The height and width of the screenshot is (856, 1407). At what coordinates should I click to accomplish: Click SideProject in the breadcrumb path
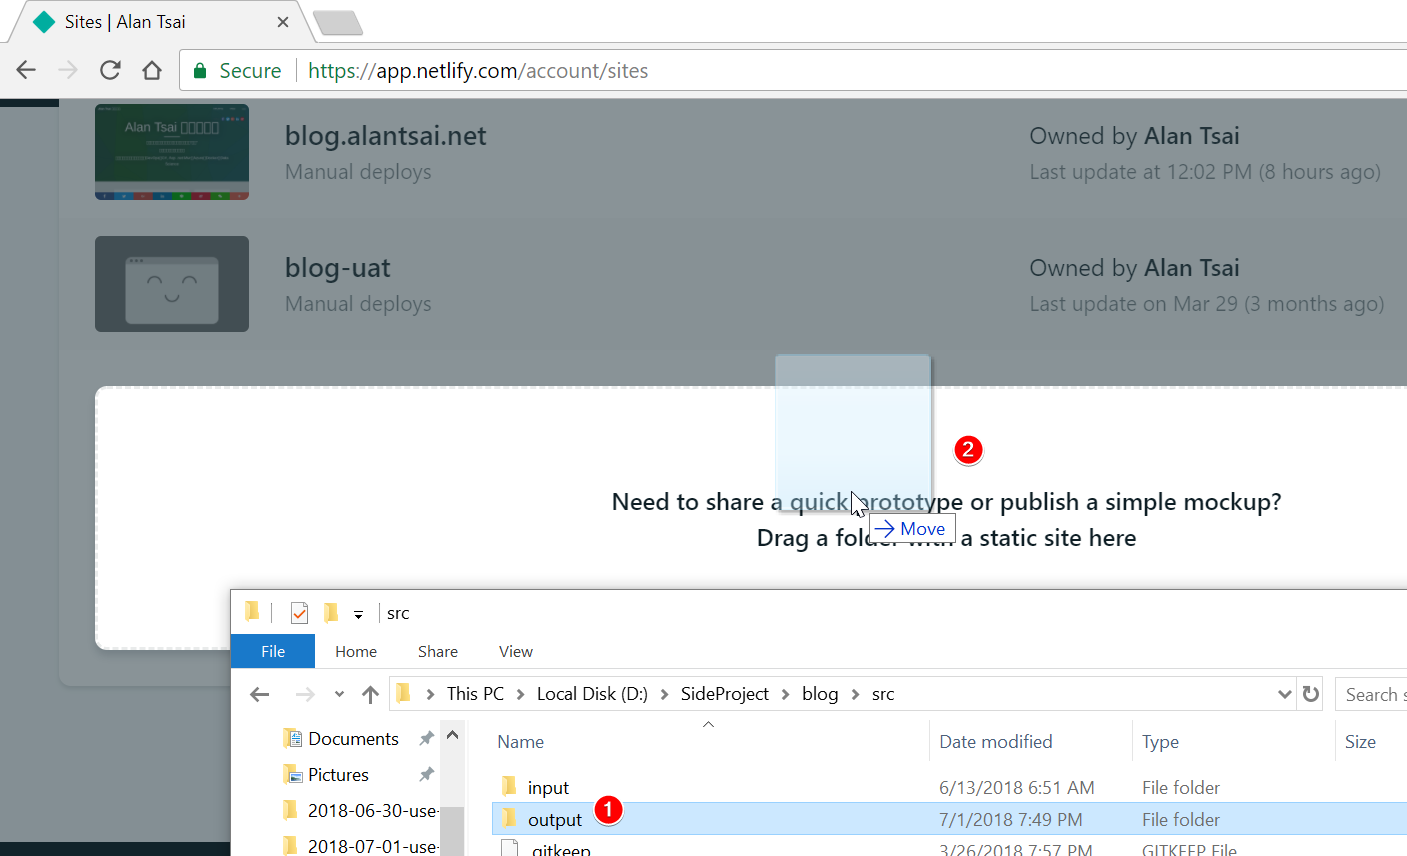tap(725, 694)
